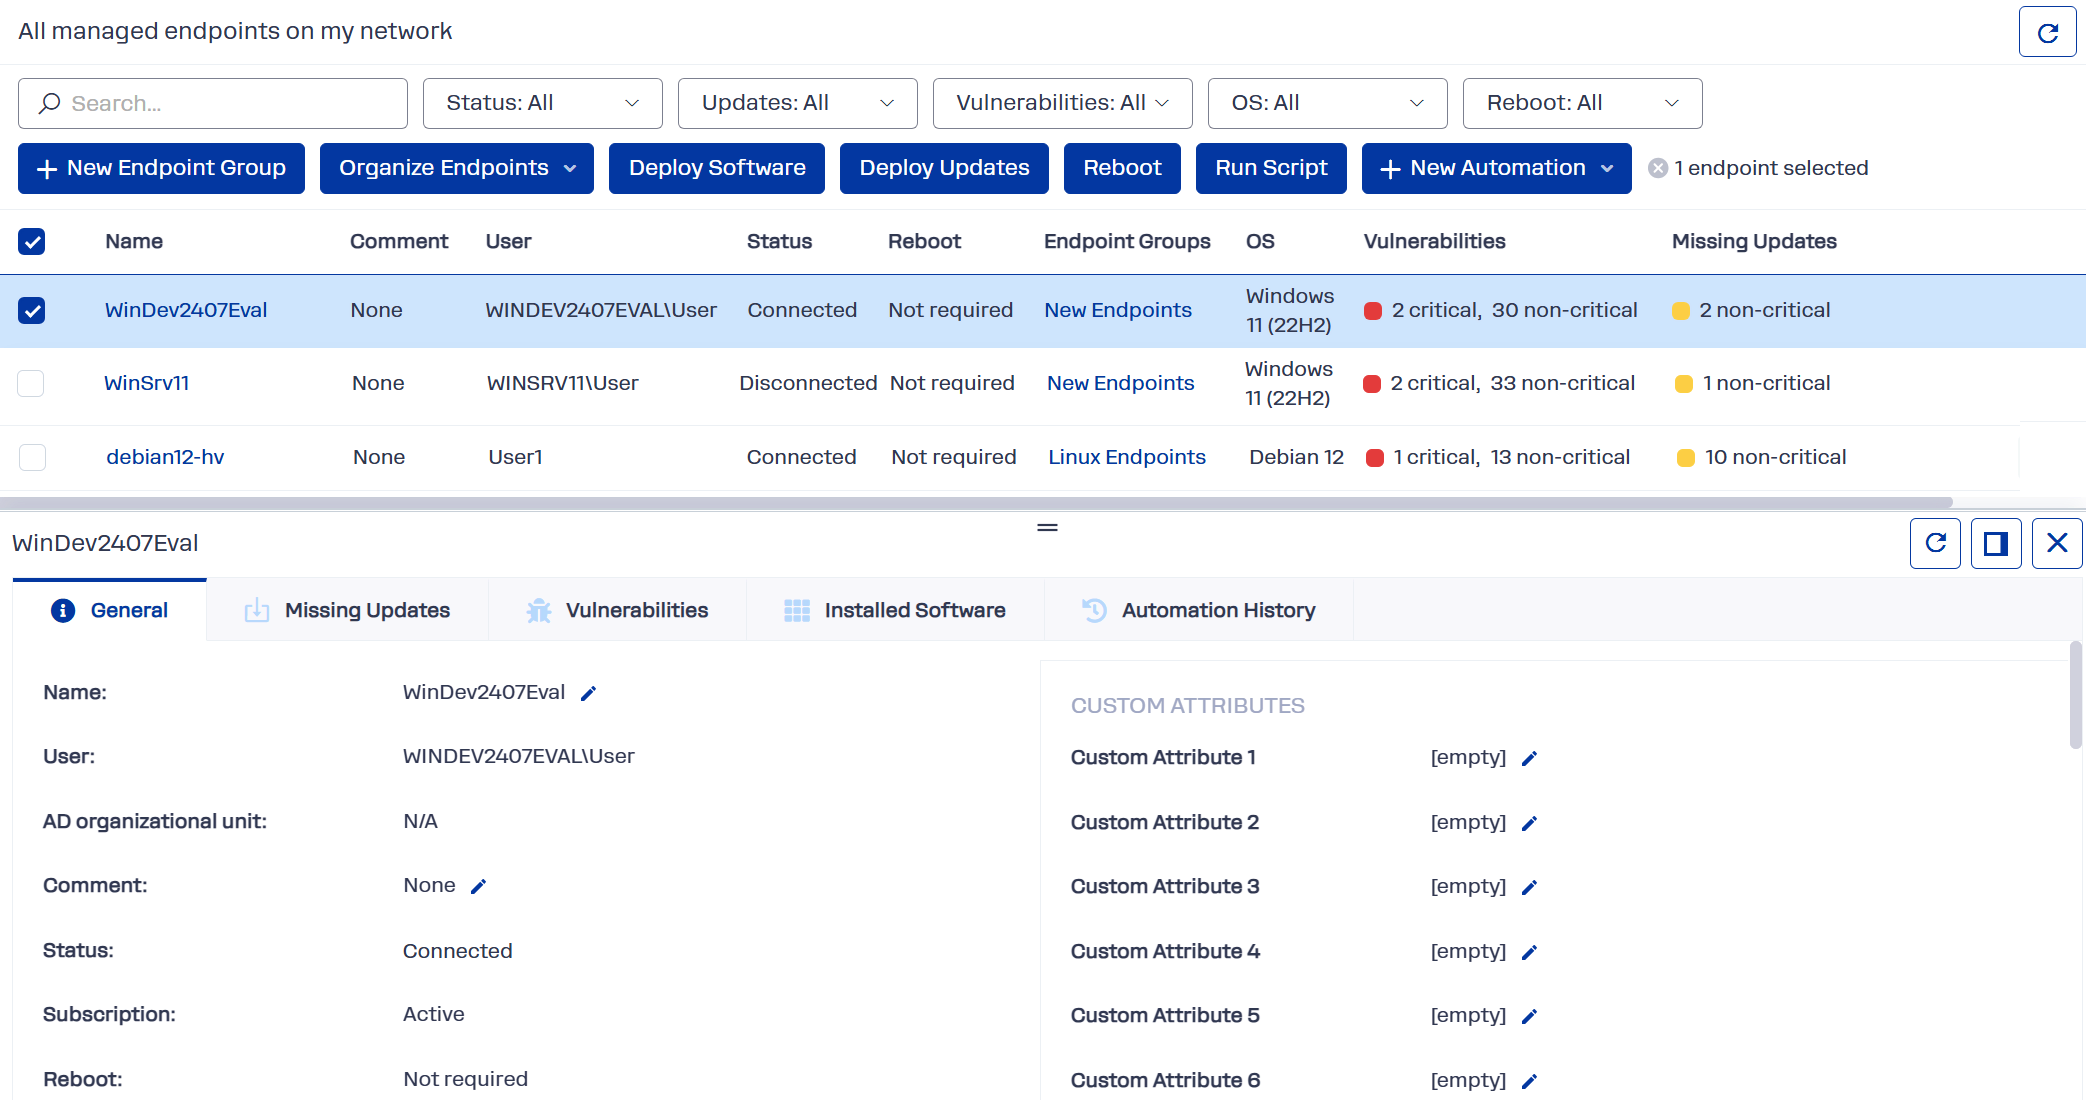Click the General tab info icon

pyautogui.click(x=63, y=610)
